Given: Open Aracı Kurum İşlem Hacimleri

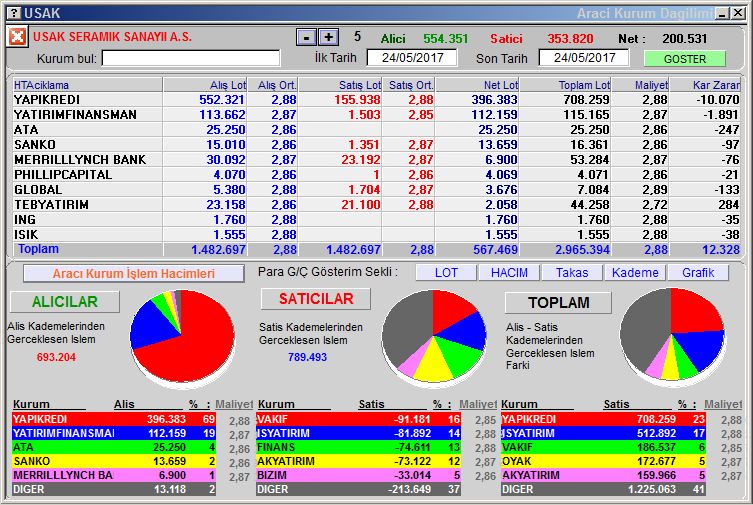Looking at the screenshot, I should [x=134, y=274].
